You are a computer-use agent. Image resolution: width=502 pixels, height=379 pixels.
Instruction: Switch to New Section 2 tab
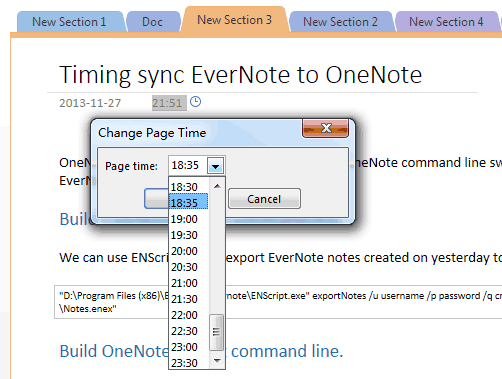[x=340, y=22]
